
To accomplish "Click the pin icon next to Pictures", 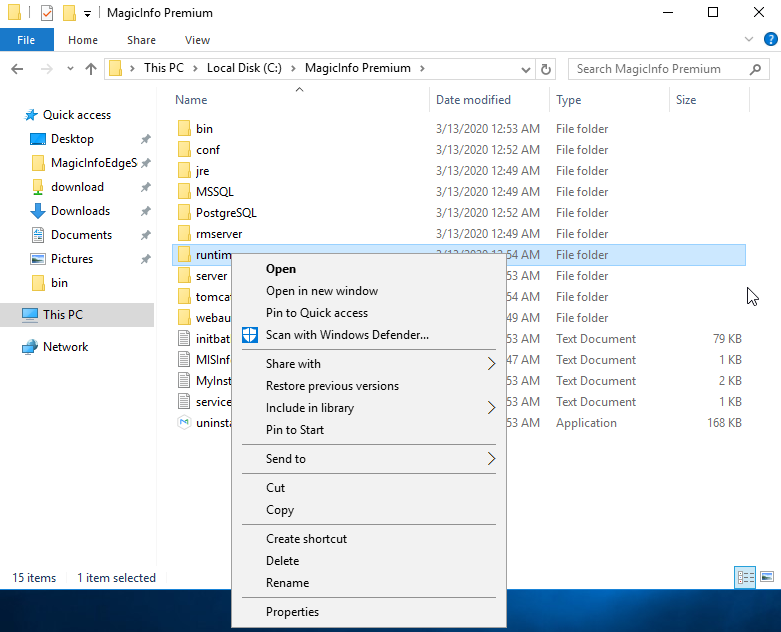I will click(145, 258).
